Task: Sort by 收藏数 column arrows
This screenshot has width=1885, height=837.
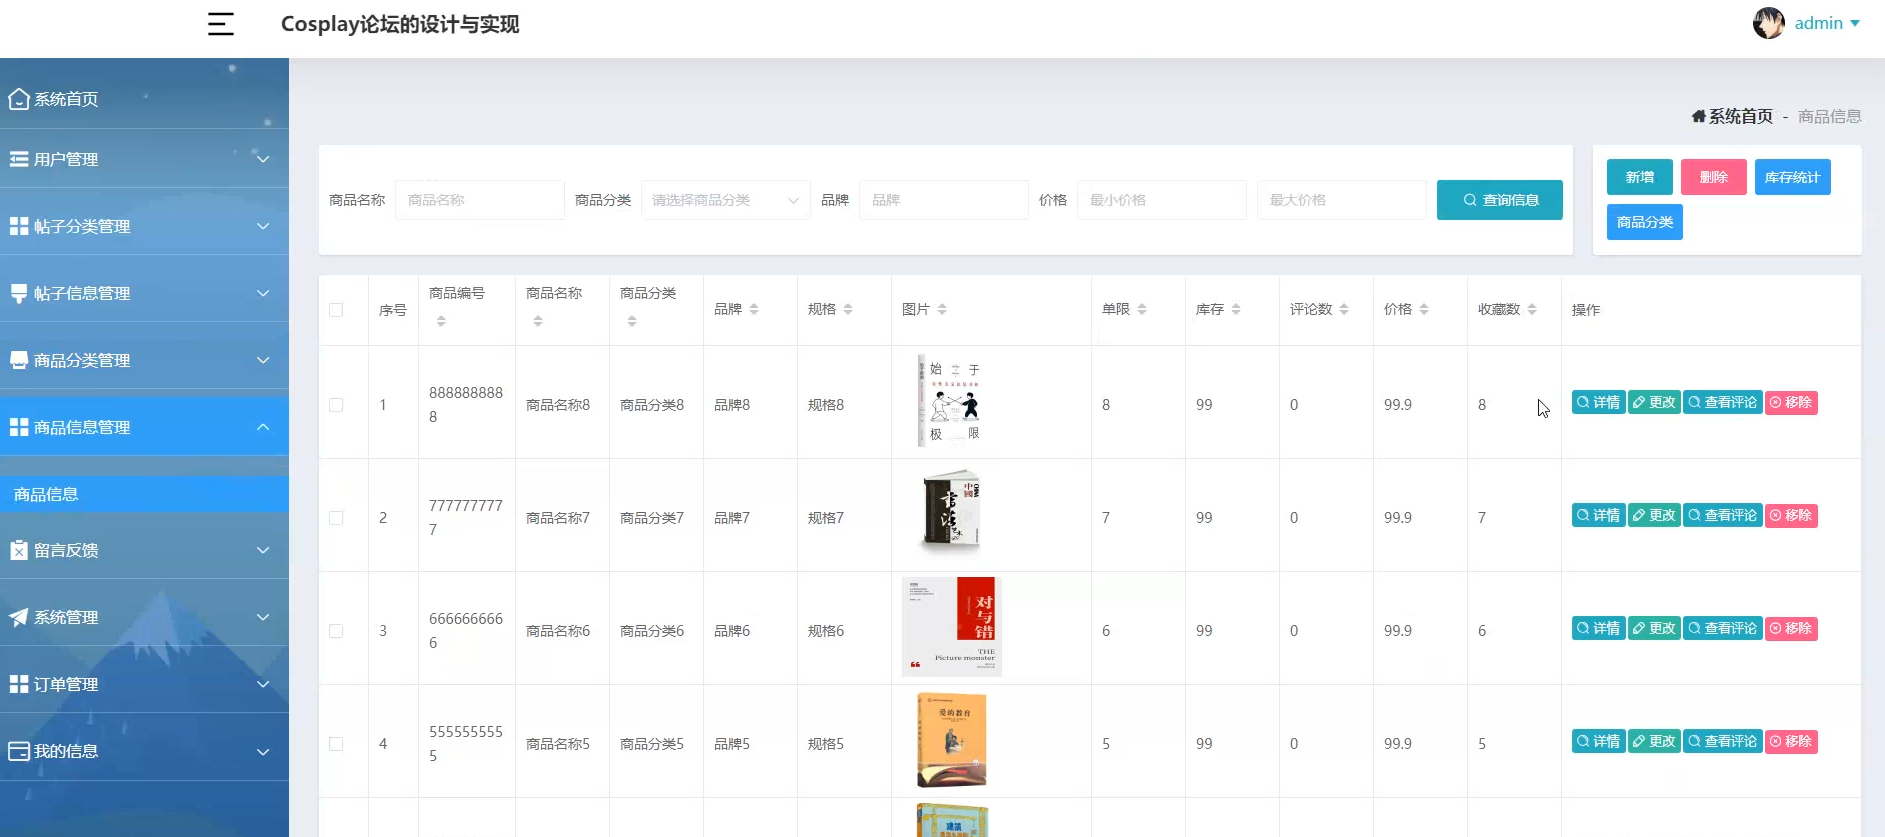Action: (1532, 310)
